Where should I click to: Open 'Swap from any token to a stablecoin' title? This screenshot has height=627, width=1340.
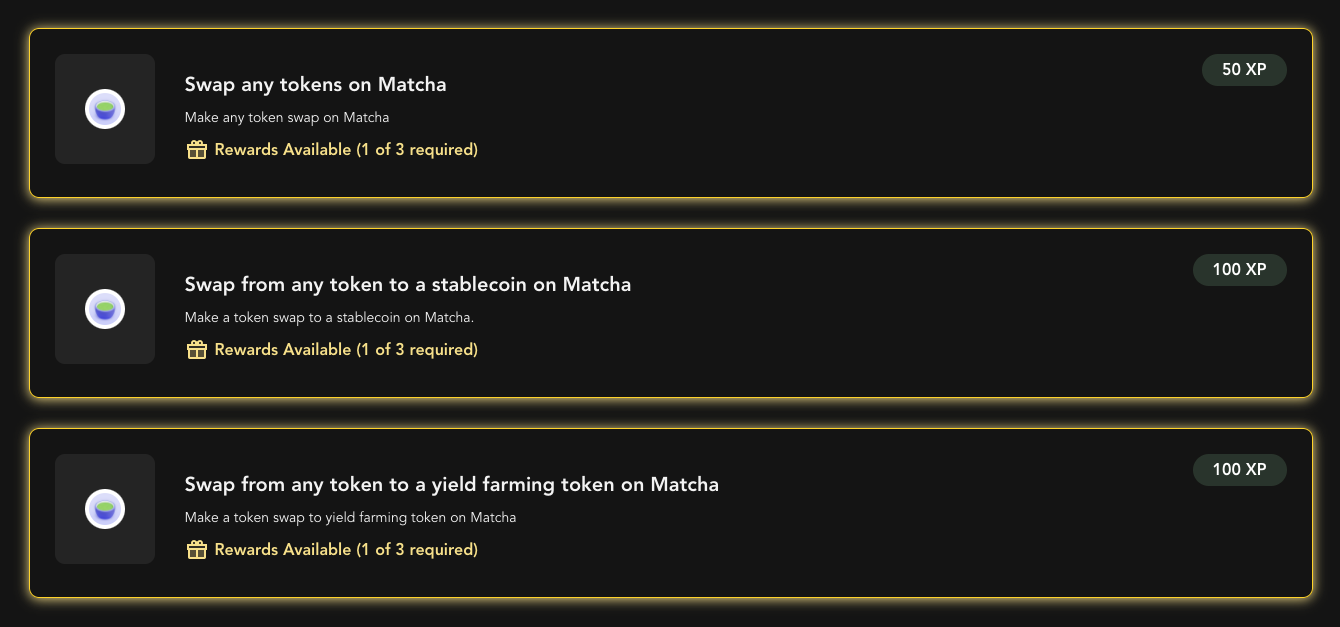408,285
